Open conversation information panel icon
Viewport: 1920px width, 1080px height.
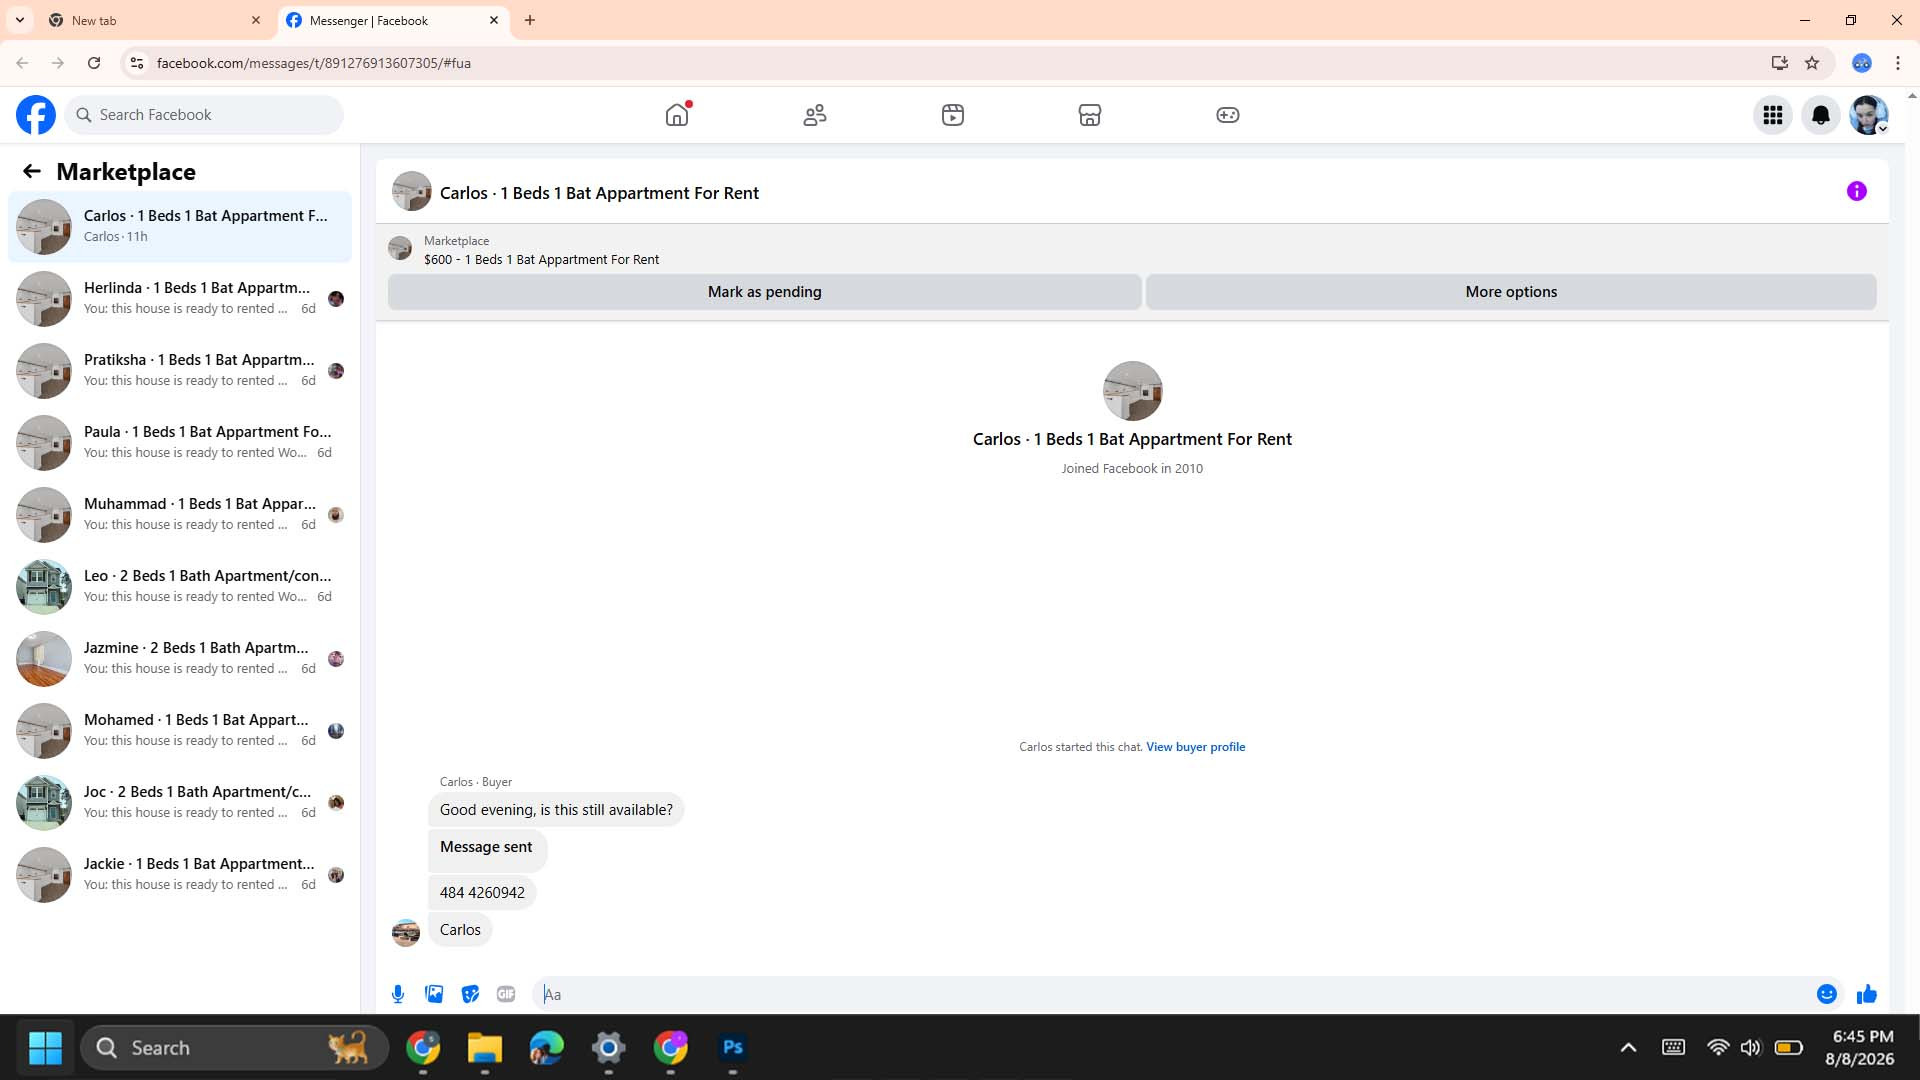coord(1857,191)
